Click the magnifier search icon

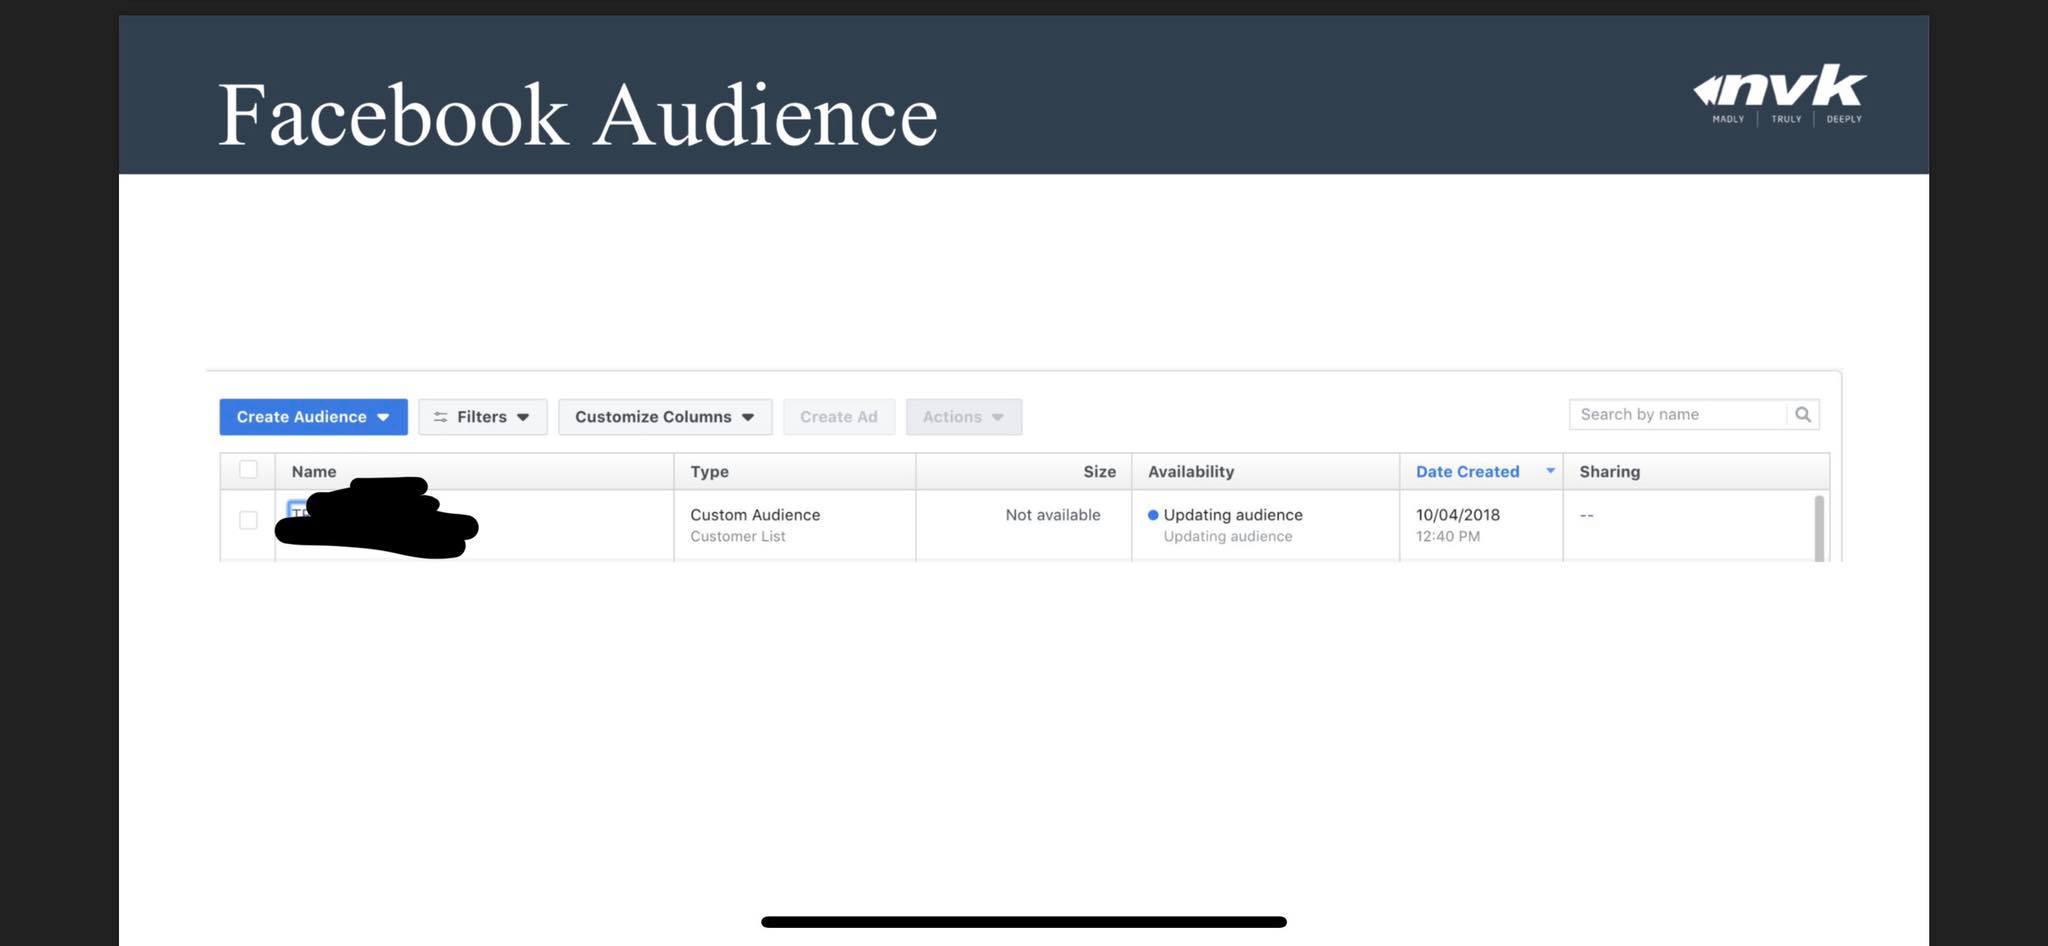pyautogui.click(x=1803, y=414)
